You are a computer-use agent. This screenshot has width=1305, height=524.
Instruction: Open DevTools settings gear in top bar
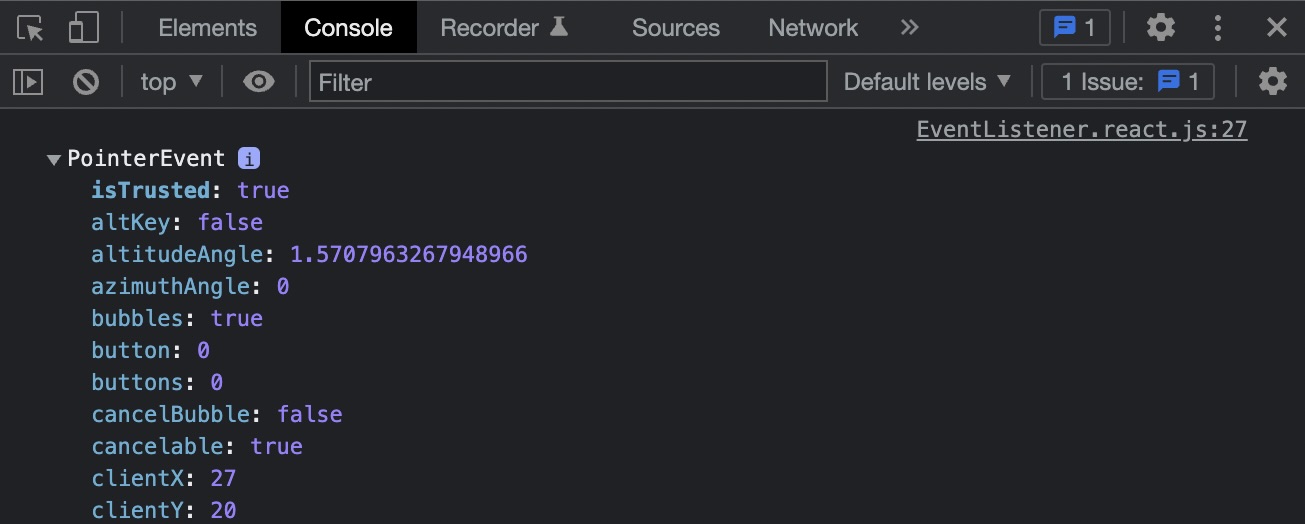pyautogui.click(x=1161, y=27)
